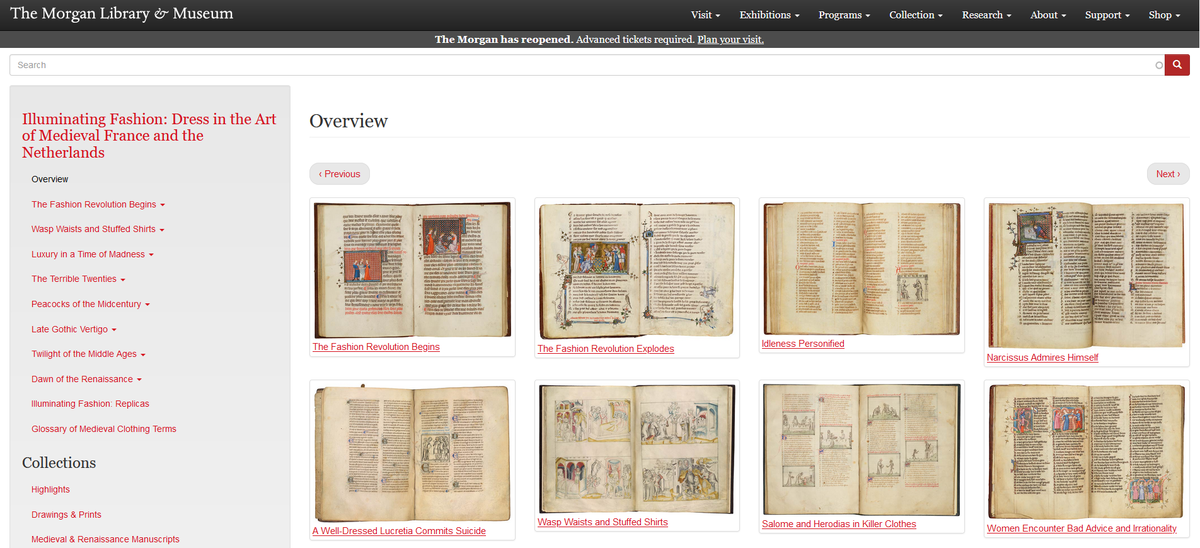Open Glossary of Medieval Clothing Terms
This screenshot has width=1200, height=548.
pyautogui.click(x=104, y=429)
